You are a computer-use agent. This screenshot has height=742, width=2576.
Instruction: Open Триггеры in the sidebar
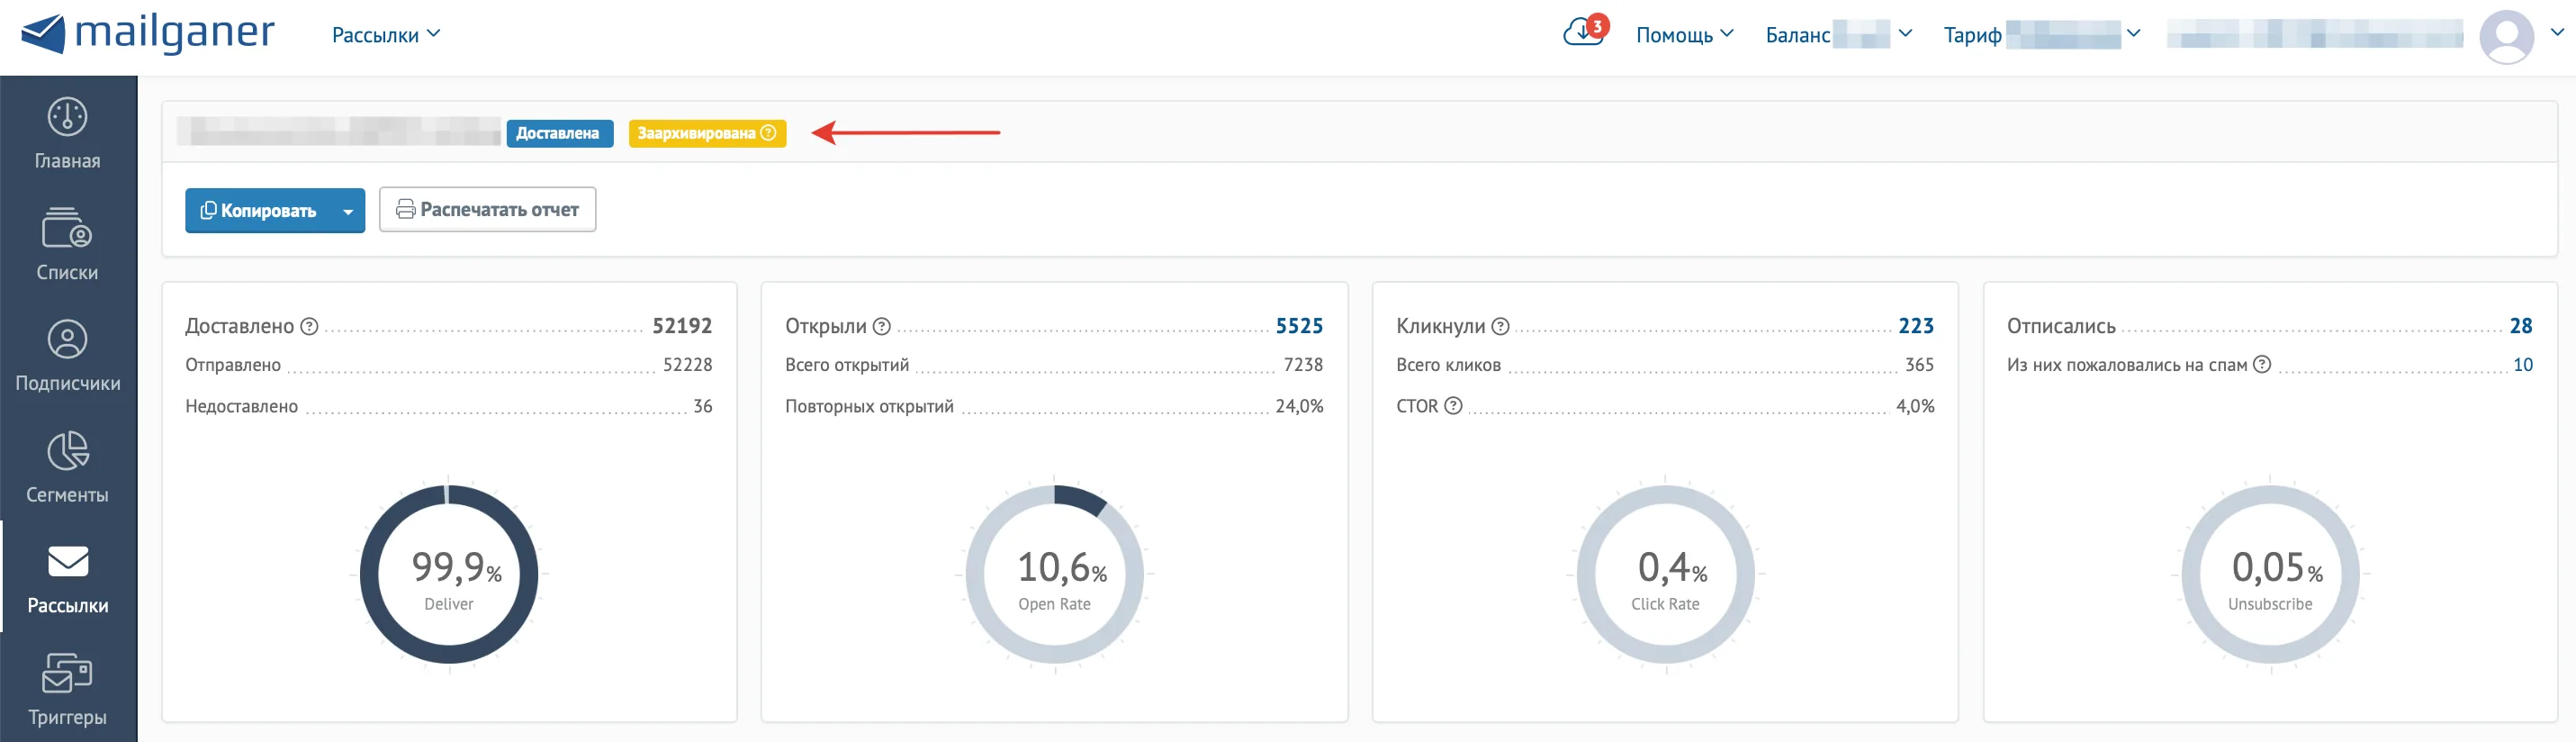67,688
